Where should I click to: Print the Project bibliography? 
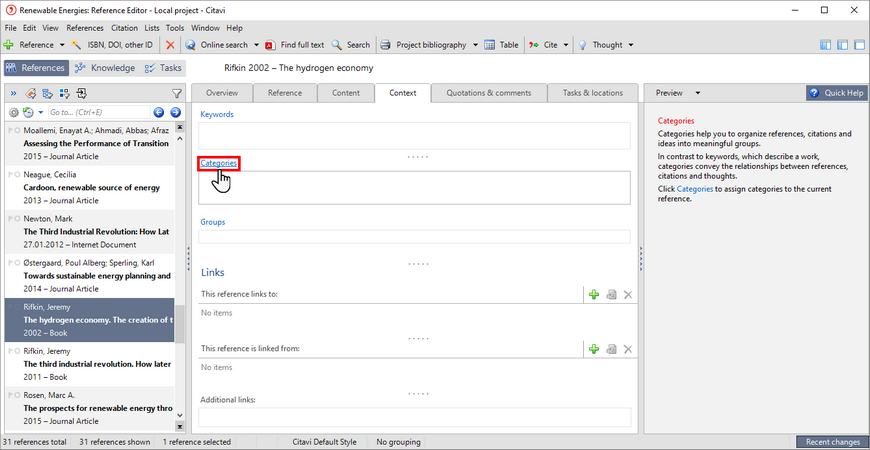424,45
